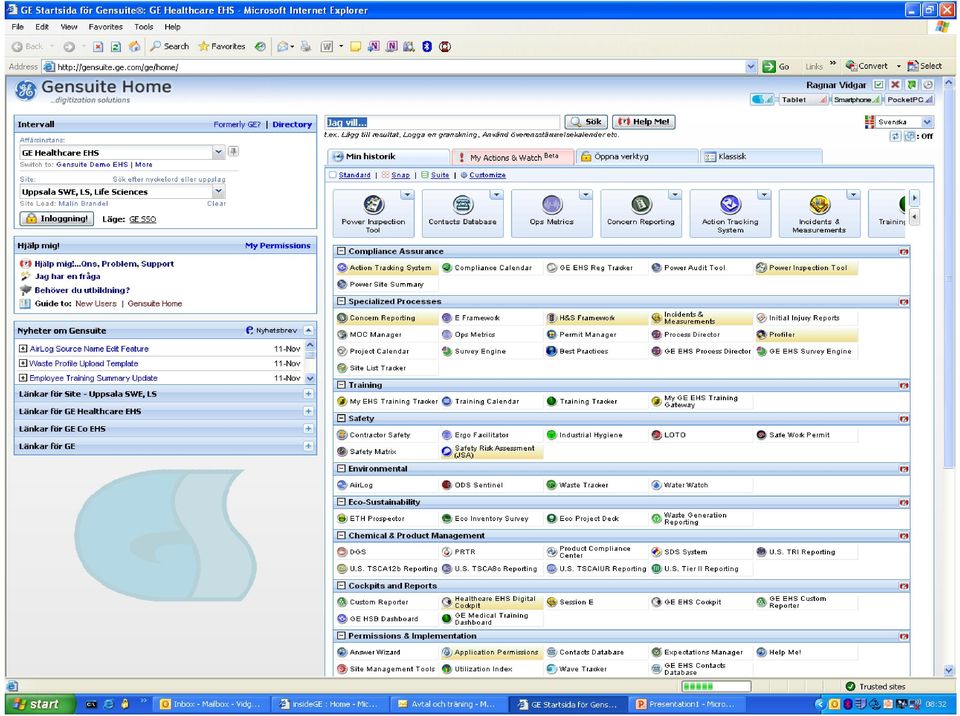Click the AirLog icon
Screen dimensions: 960x716
click(x=342, y=484)
